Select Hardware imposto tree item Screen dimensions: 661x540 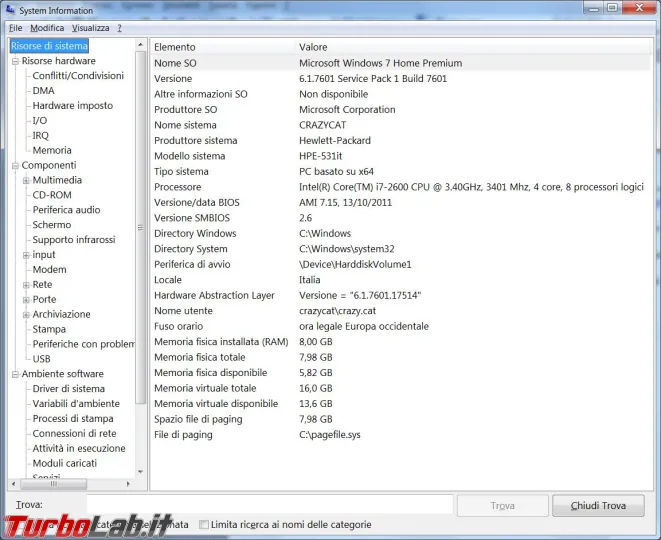point(73,105)
